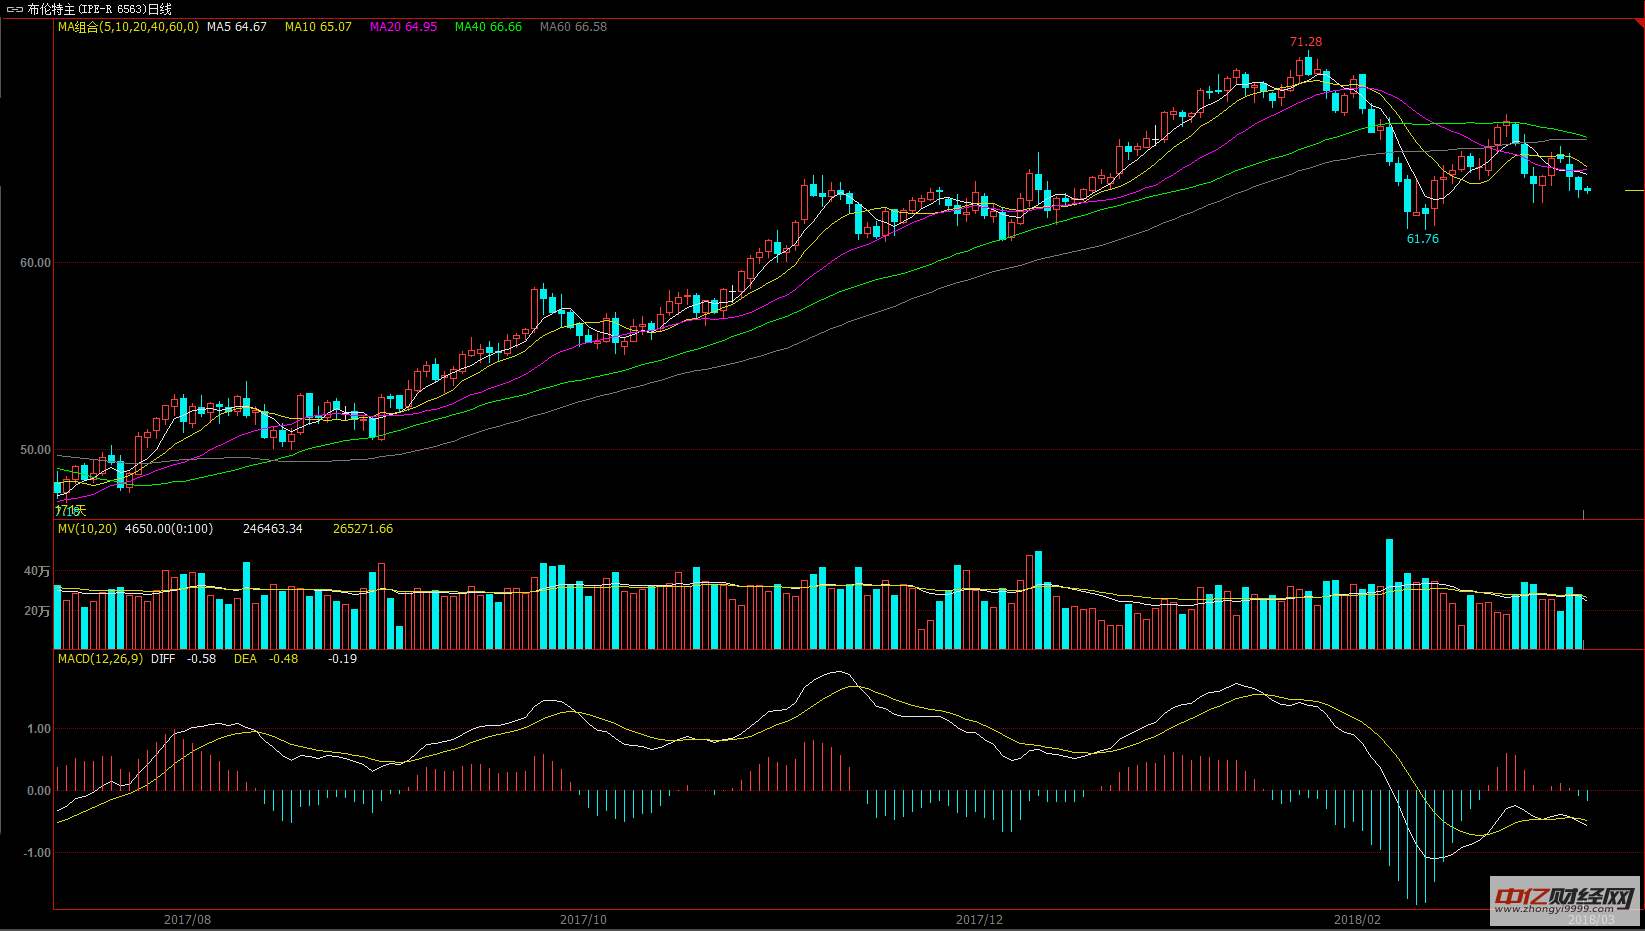Viewport: 1645px width, 931px height.
Task: Click the 中亿财经网 watermark logo
Action: coord(1564,898)
